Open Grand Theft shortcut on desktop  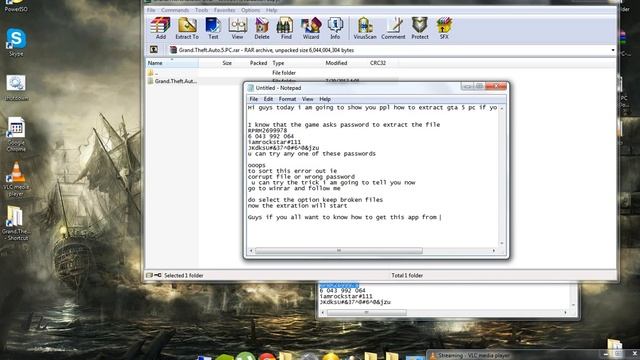coord(16,222)
